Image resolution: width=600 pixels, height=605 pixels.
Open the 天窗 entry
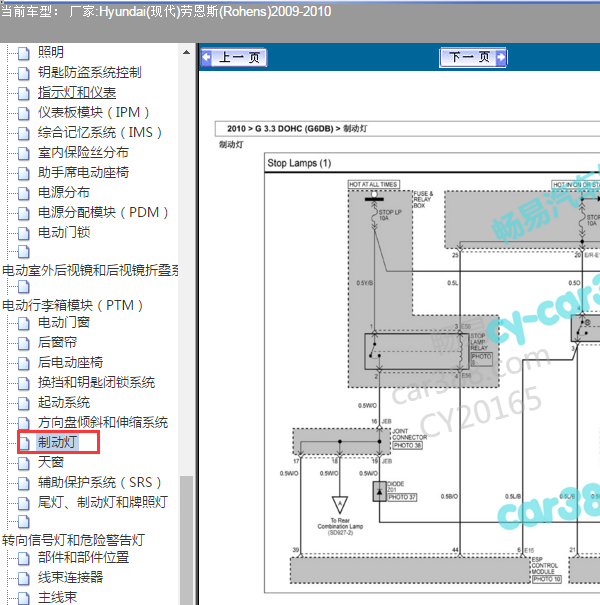(x=51, y=463)
